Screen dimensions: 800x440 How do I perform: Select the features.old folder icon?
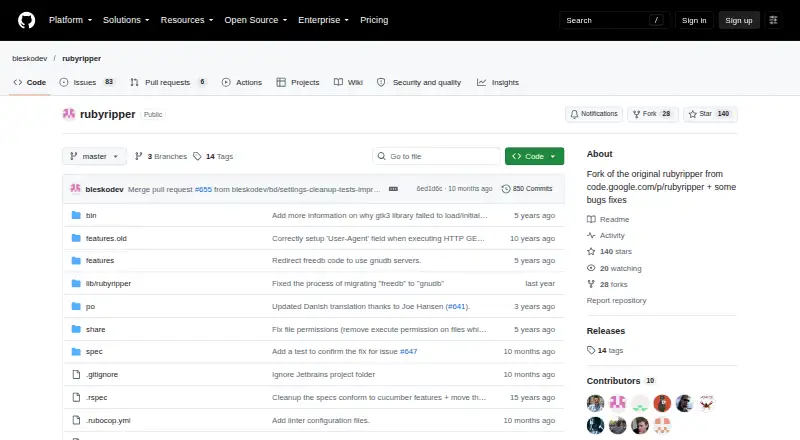pyautogui.click(x=76, y=238)
